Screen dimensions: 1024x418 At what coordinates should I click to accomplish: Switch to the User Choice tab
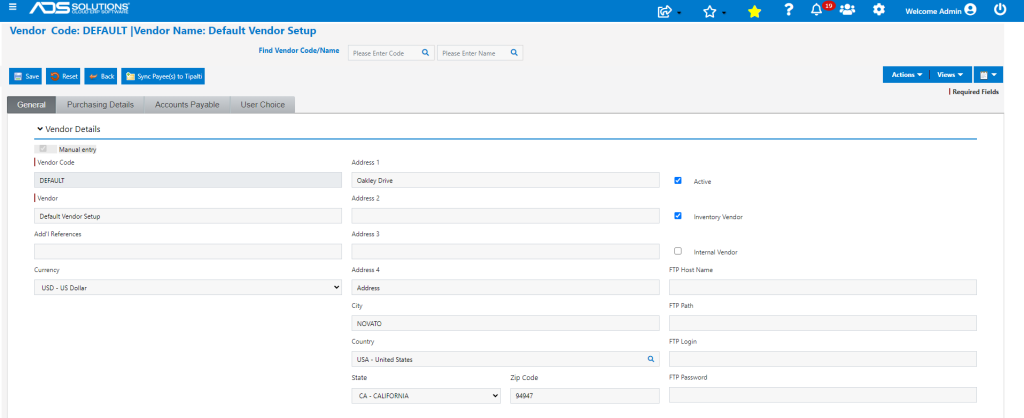pyautogui.click(x=263, y=104)
